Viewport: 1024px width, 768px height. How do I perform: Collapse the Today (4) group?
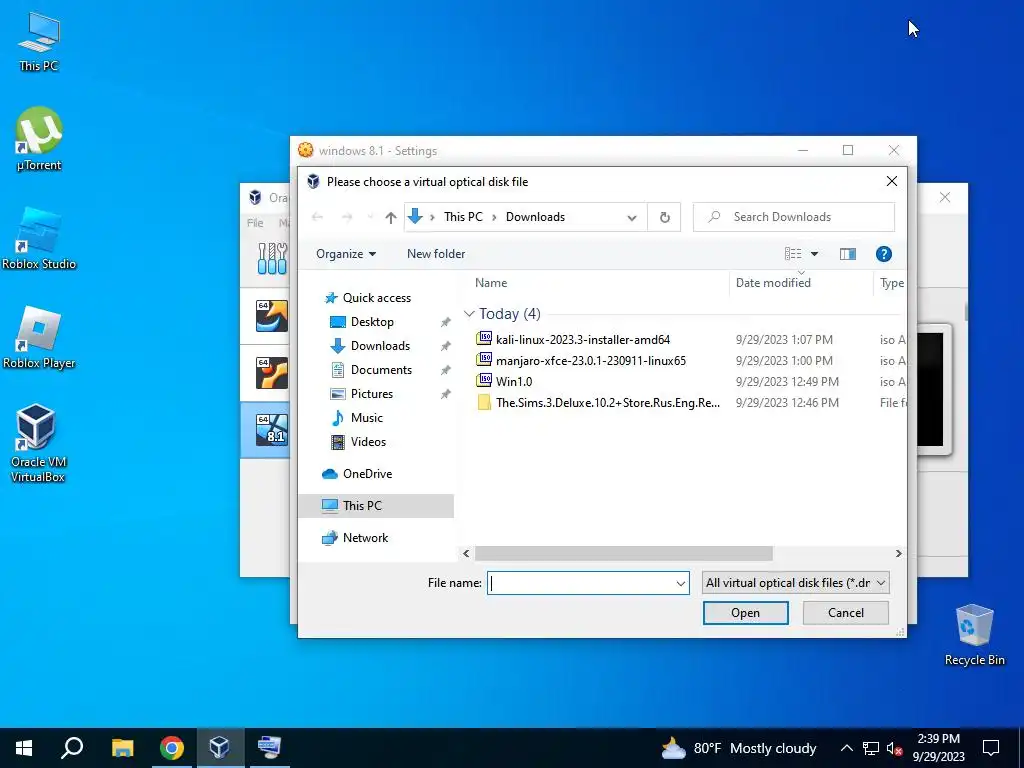(x=469, y=314)
